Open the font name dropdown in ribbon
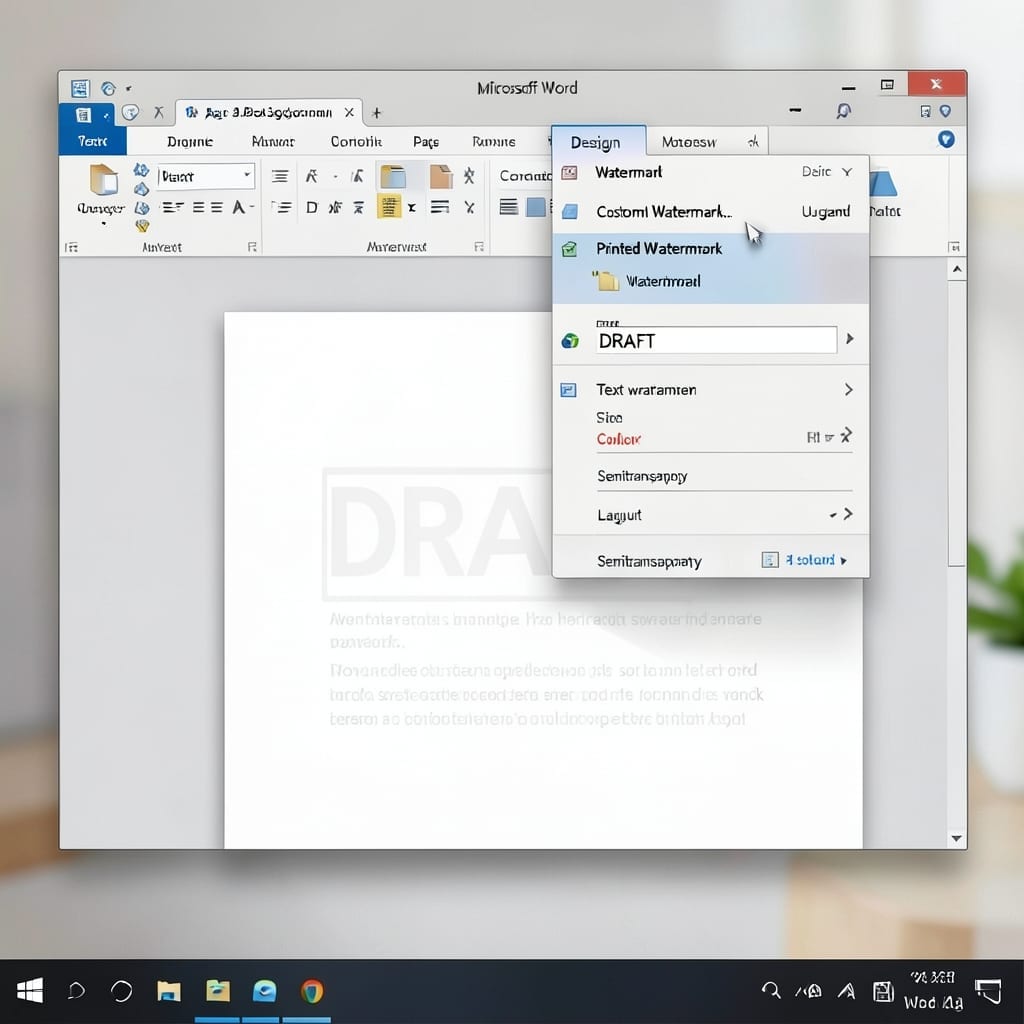1024x1024 pixels. 247,176
